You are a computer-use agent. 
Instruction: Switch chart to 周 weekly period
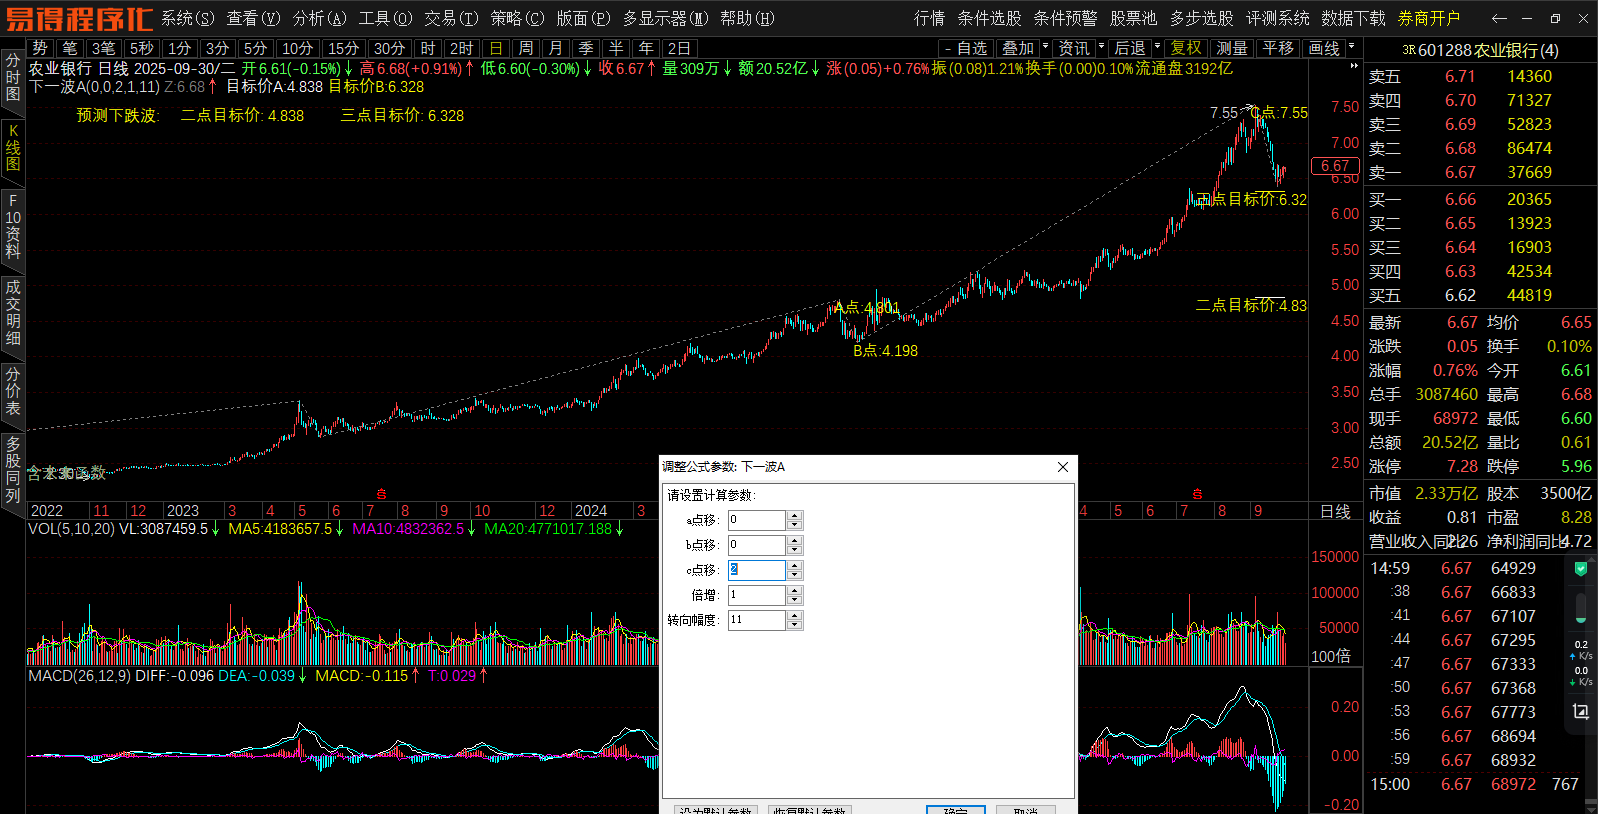[x=526, y=48]
